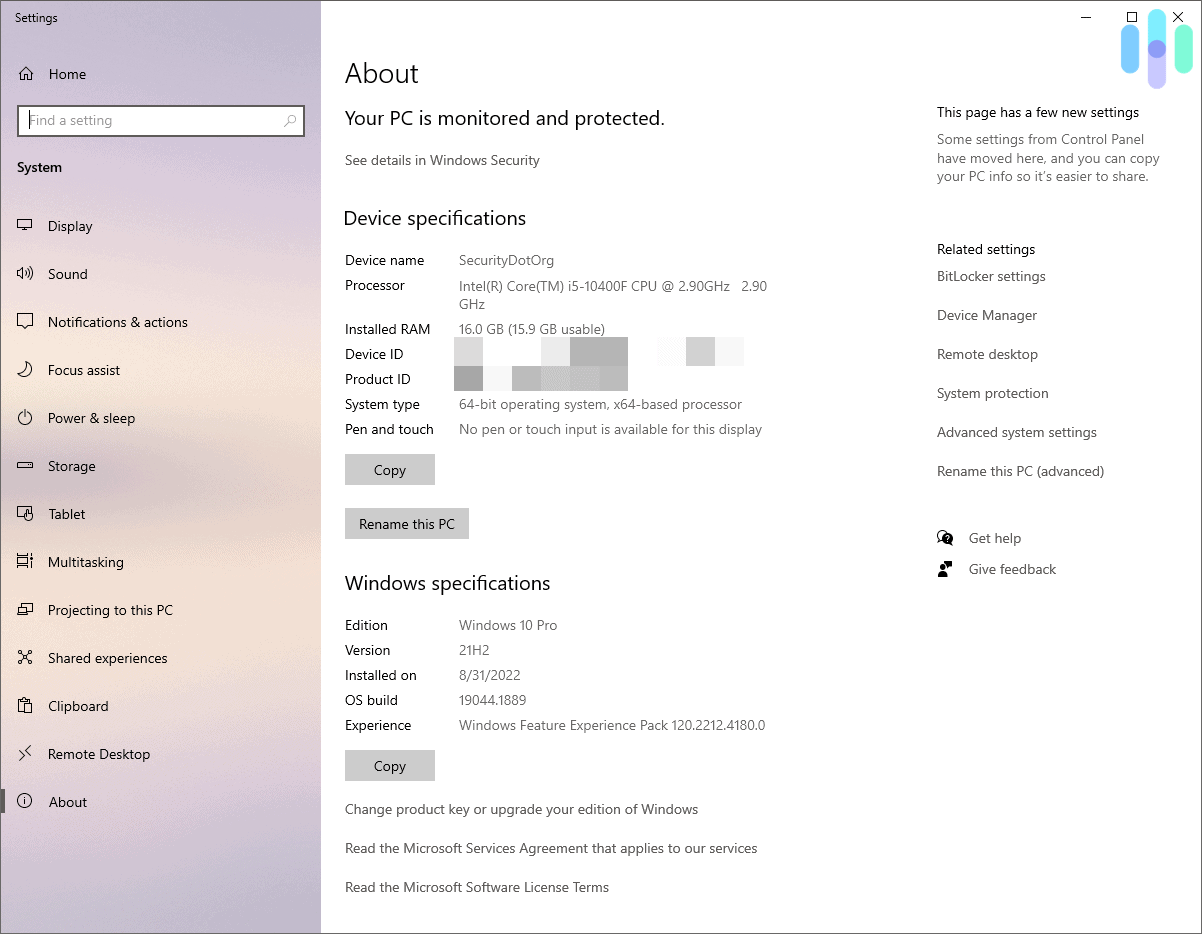Open Tablet settings via its icon
1202x934 pixels.
point(24,513)
